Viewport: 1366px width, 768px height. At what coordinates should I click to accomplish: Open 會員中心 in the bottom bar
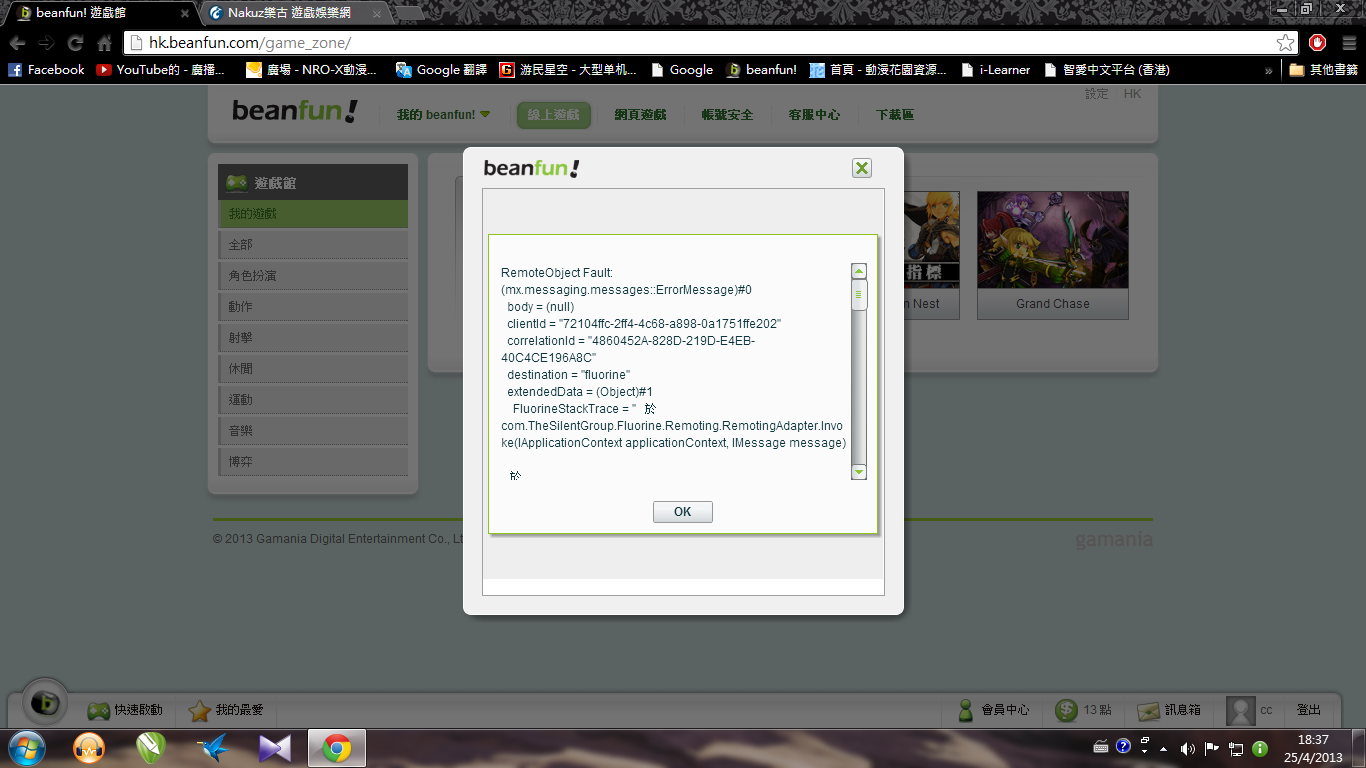pyautogui.click(x=993, y=710)
